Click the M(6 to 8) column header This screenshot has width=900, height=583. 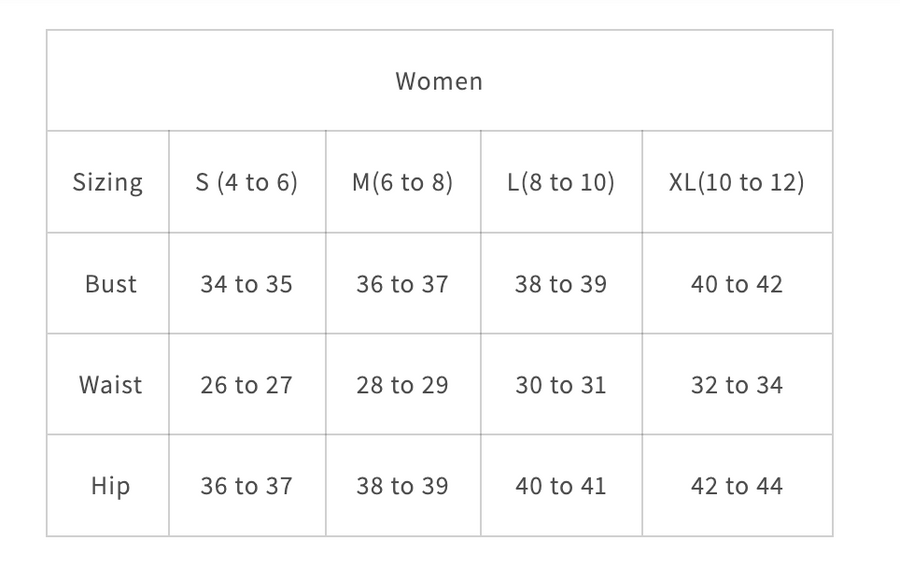[402, 182]
